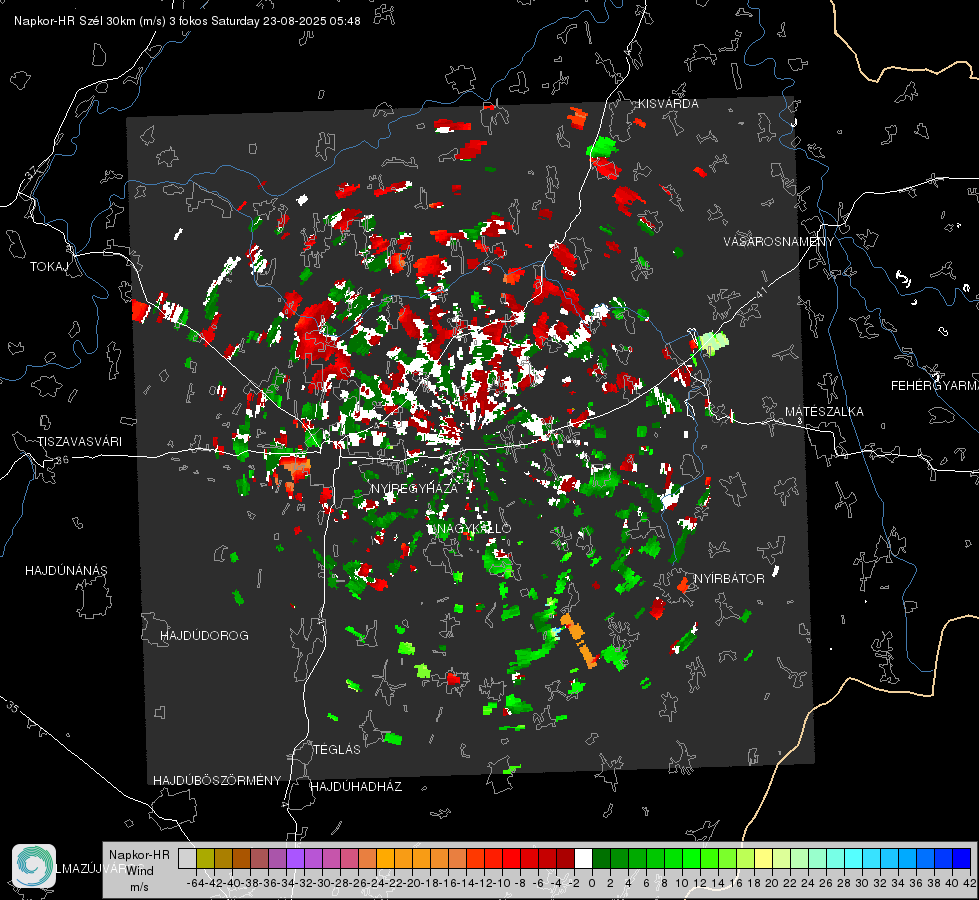Image resolution: width=979 pixels, height=900 pixels.
Task: Click the HAJDÚBÖSZÖRMÉNY city label
Action: 217,780
